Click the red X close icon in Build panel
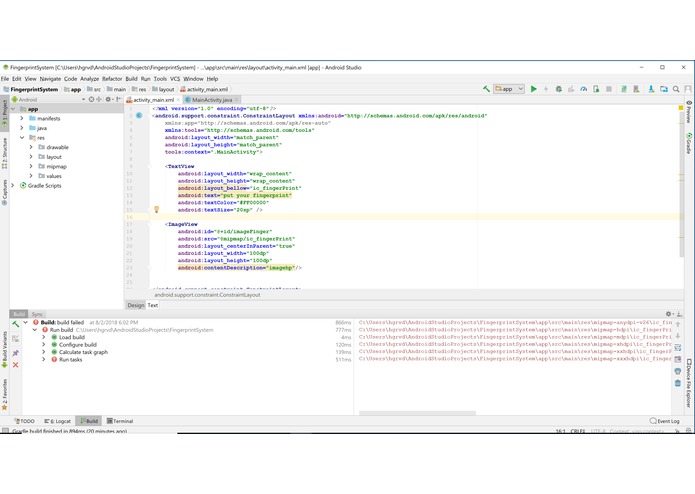The height and width of the screenshot is (494, 695). click(x=16, y=365)
